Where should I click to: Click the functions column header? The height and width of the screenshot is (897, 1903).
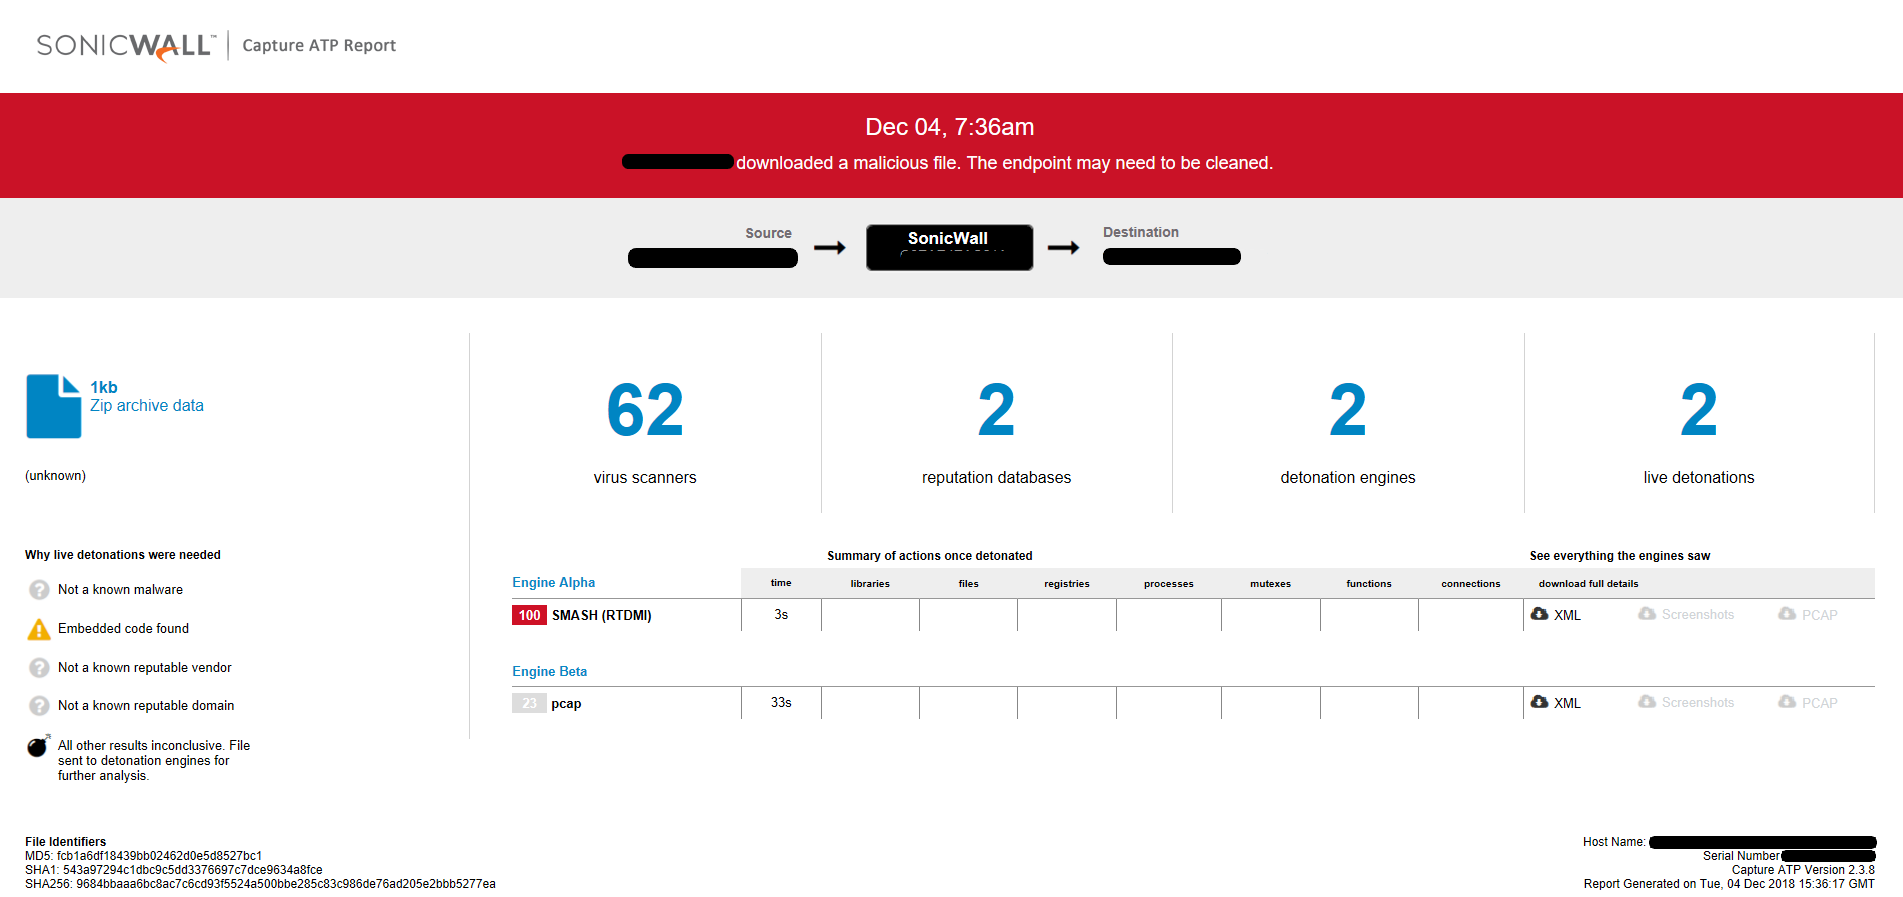point(1369,584)
